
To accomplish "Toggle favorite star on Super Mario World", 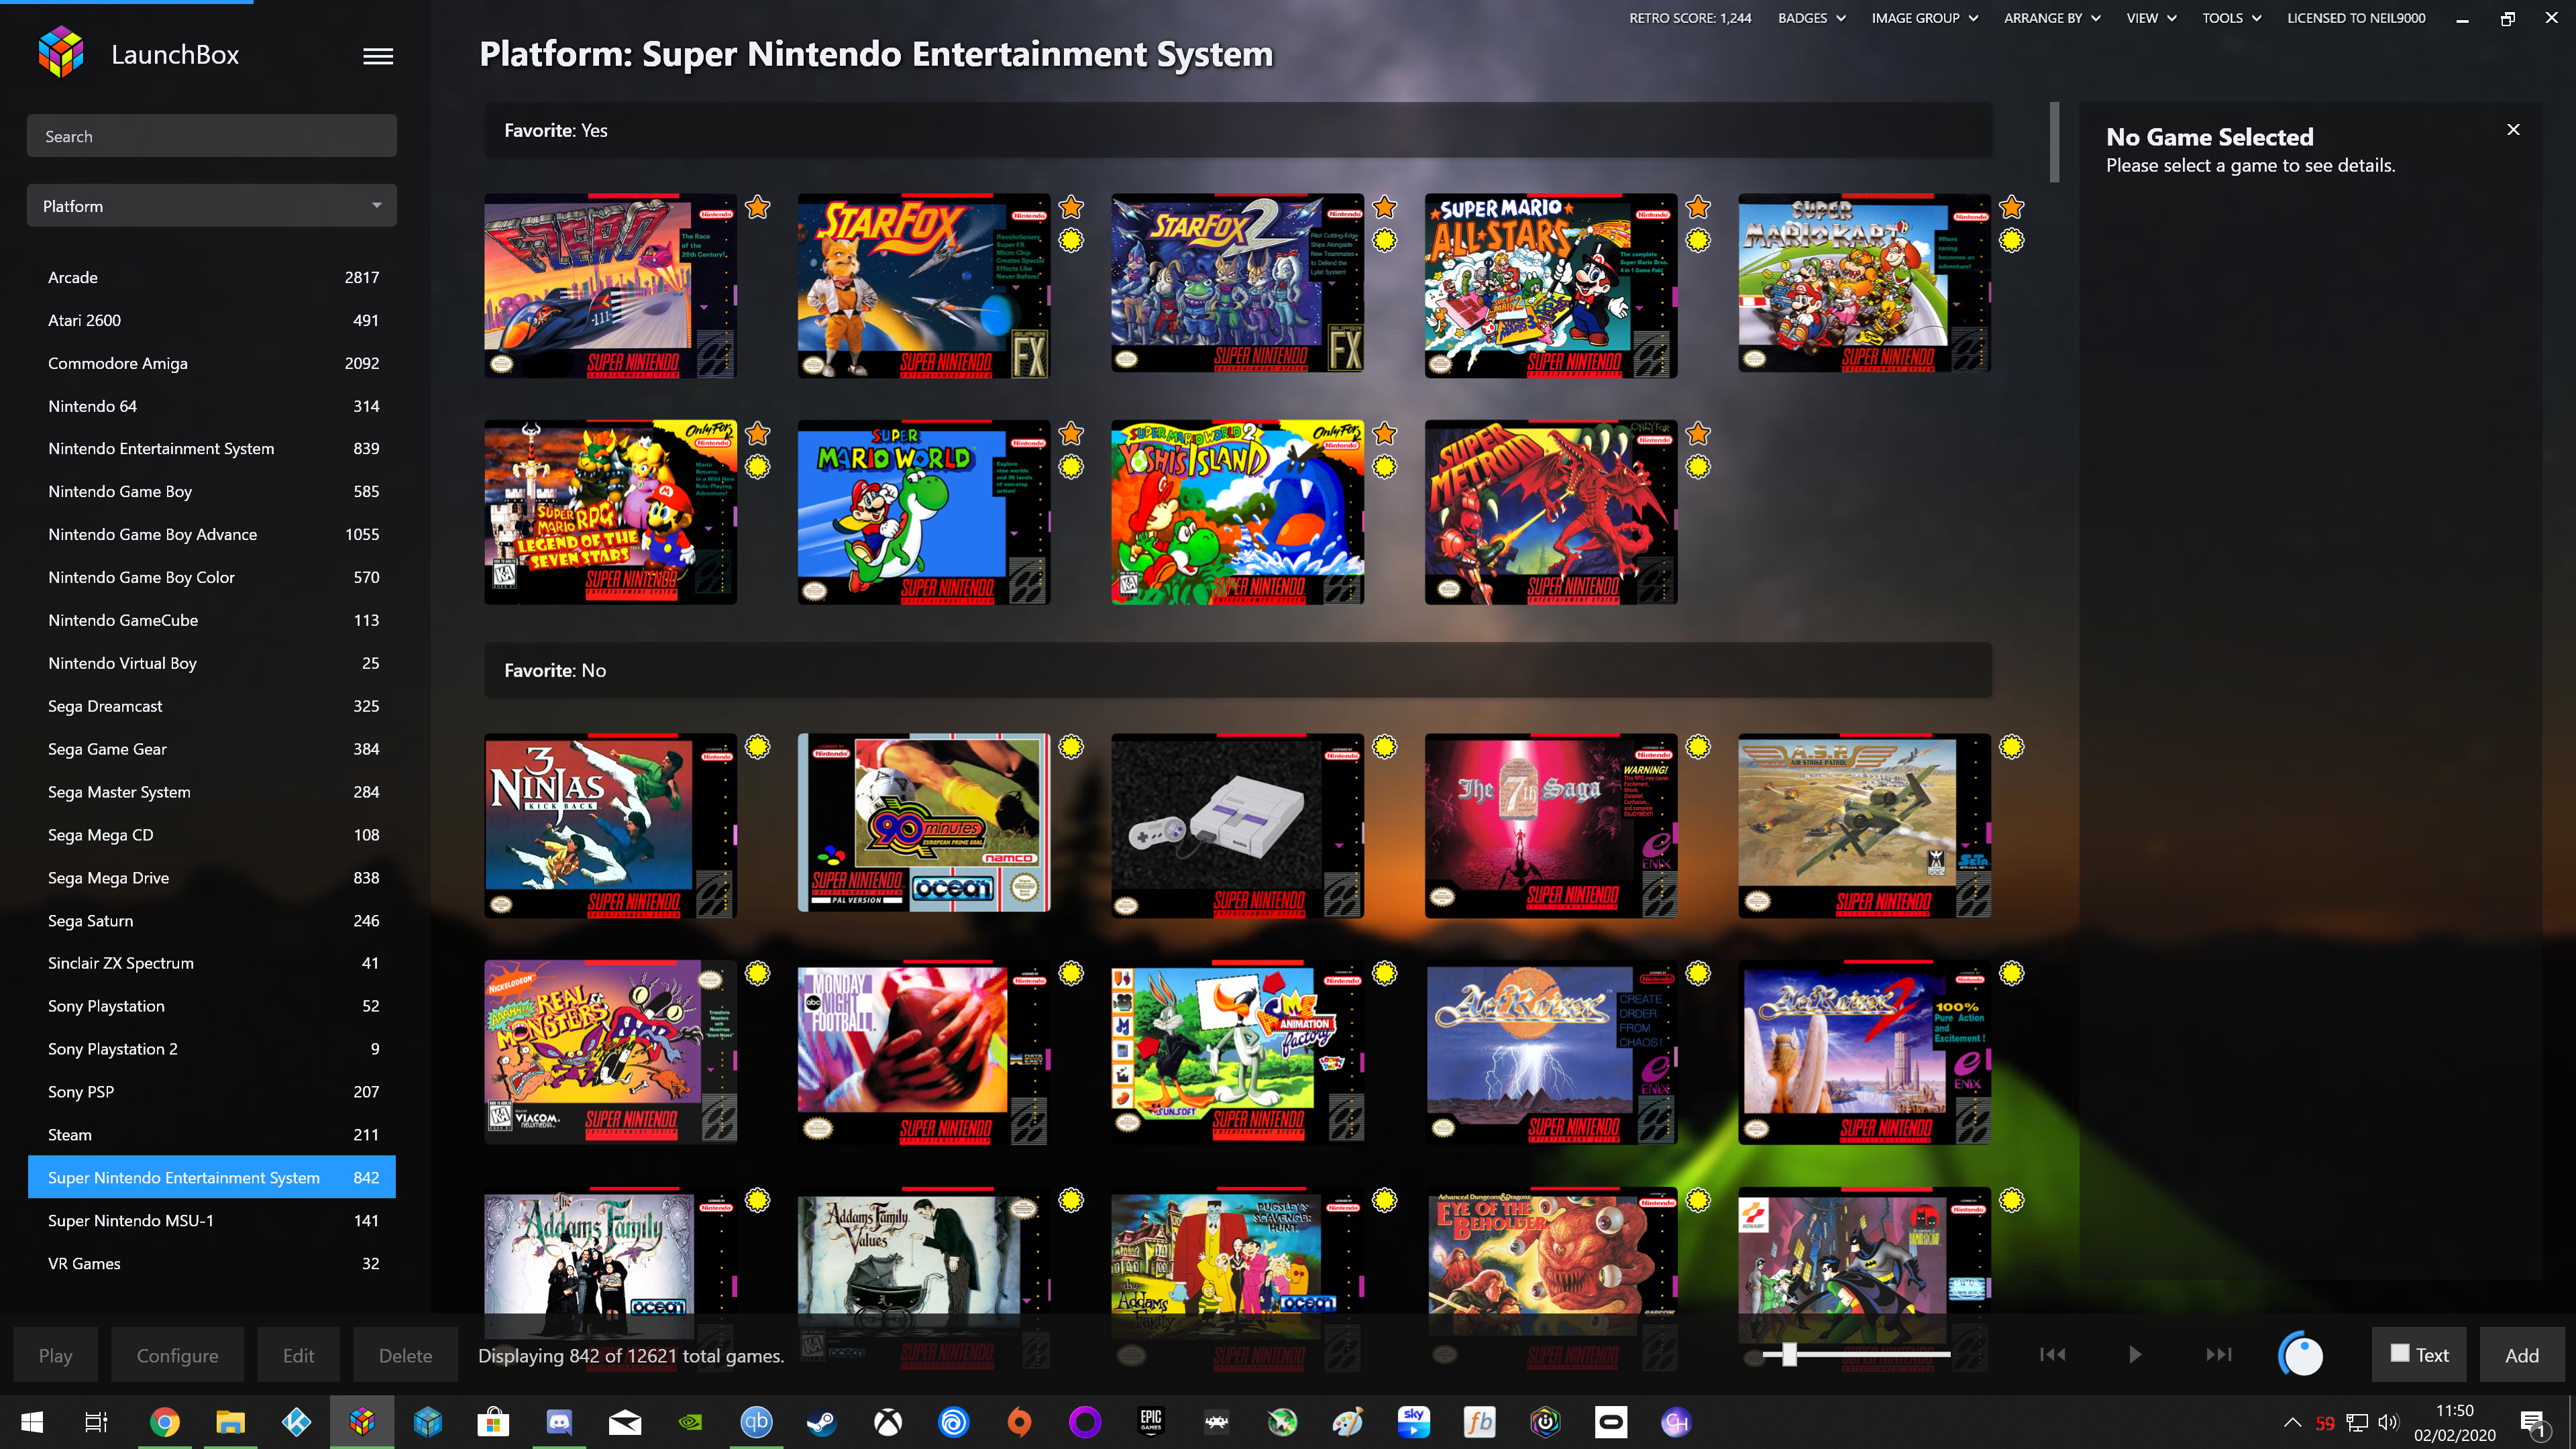I will pyautogui.click(x=1071, y=433).
